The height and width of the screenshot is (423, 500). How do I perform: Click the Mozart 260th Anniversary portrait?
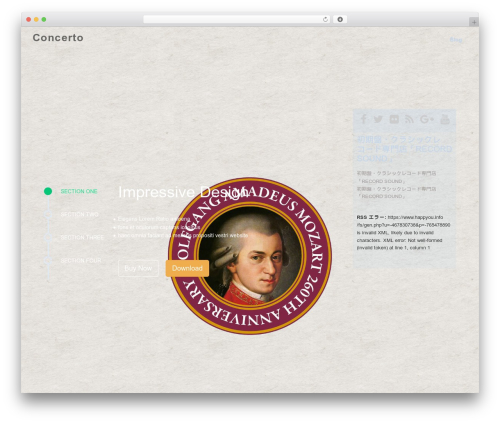(250, 255)
